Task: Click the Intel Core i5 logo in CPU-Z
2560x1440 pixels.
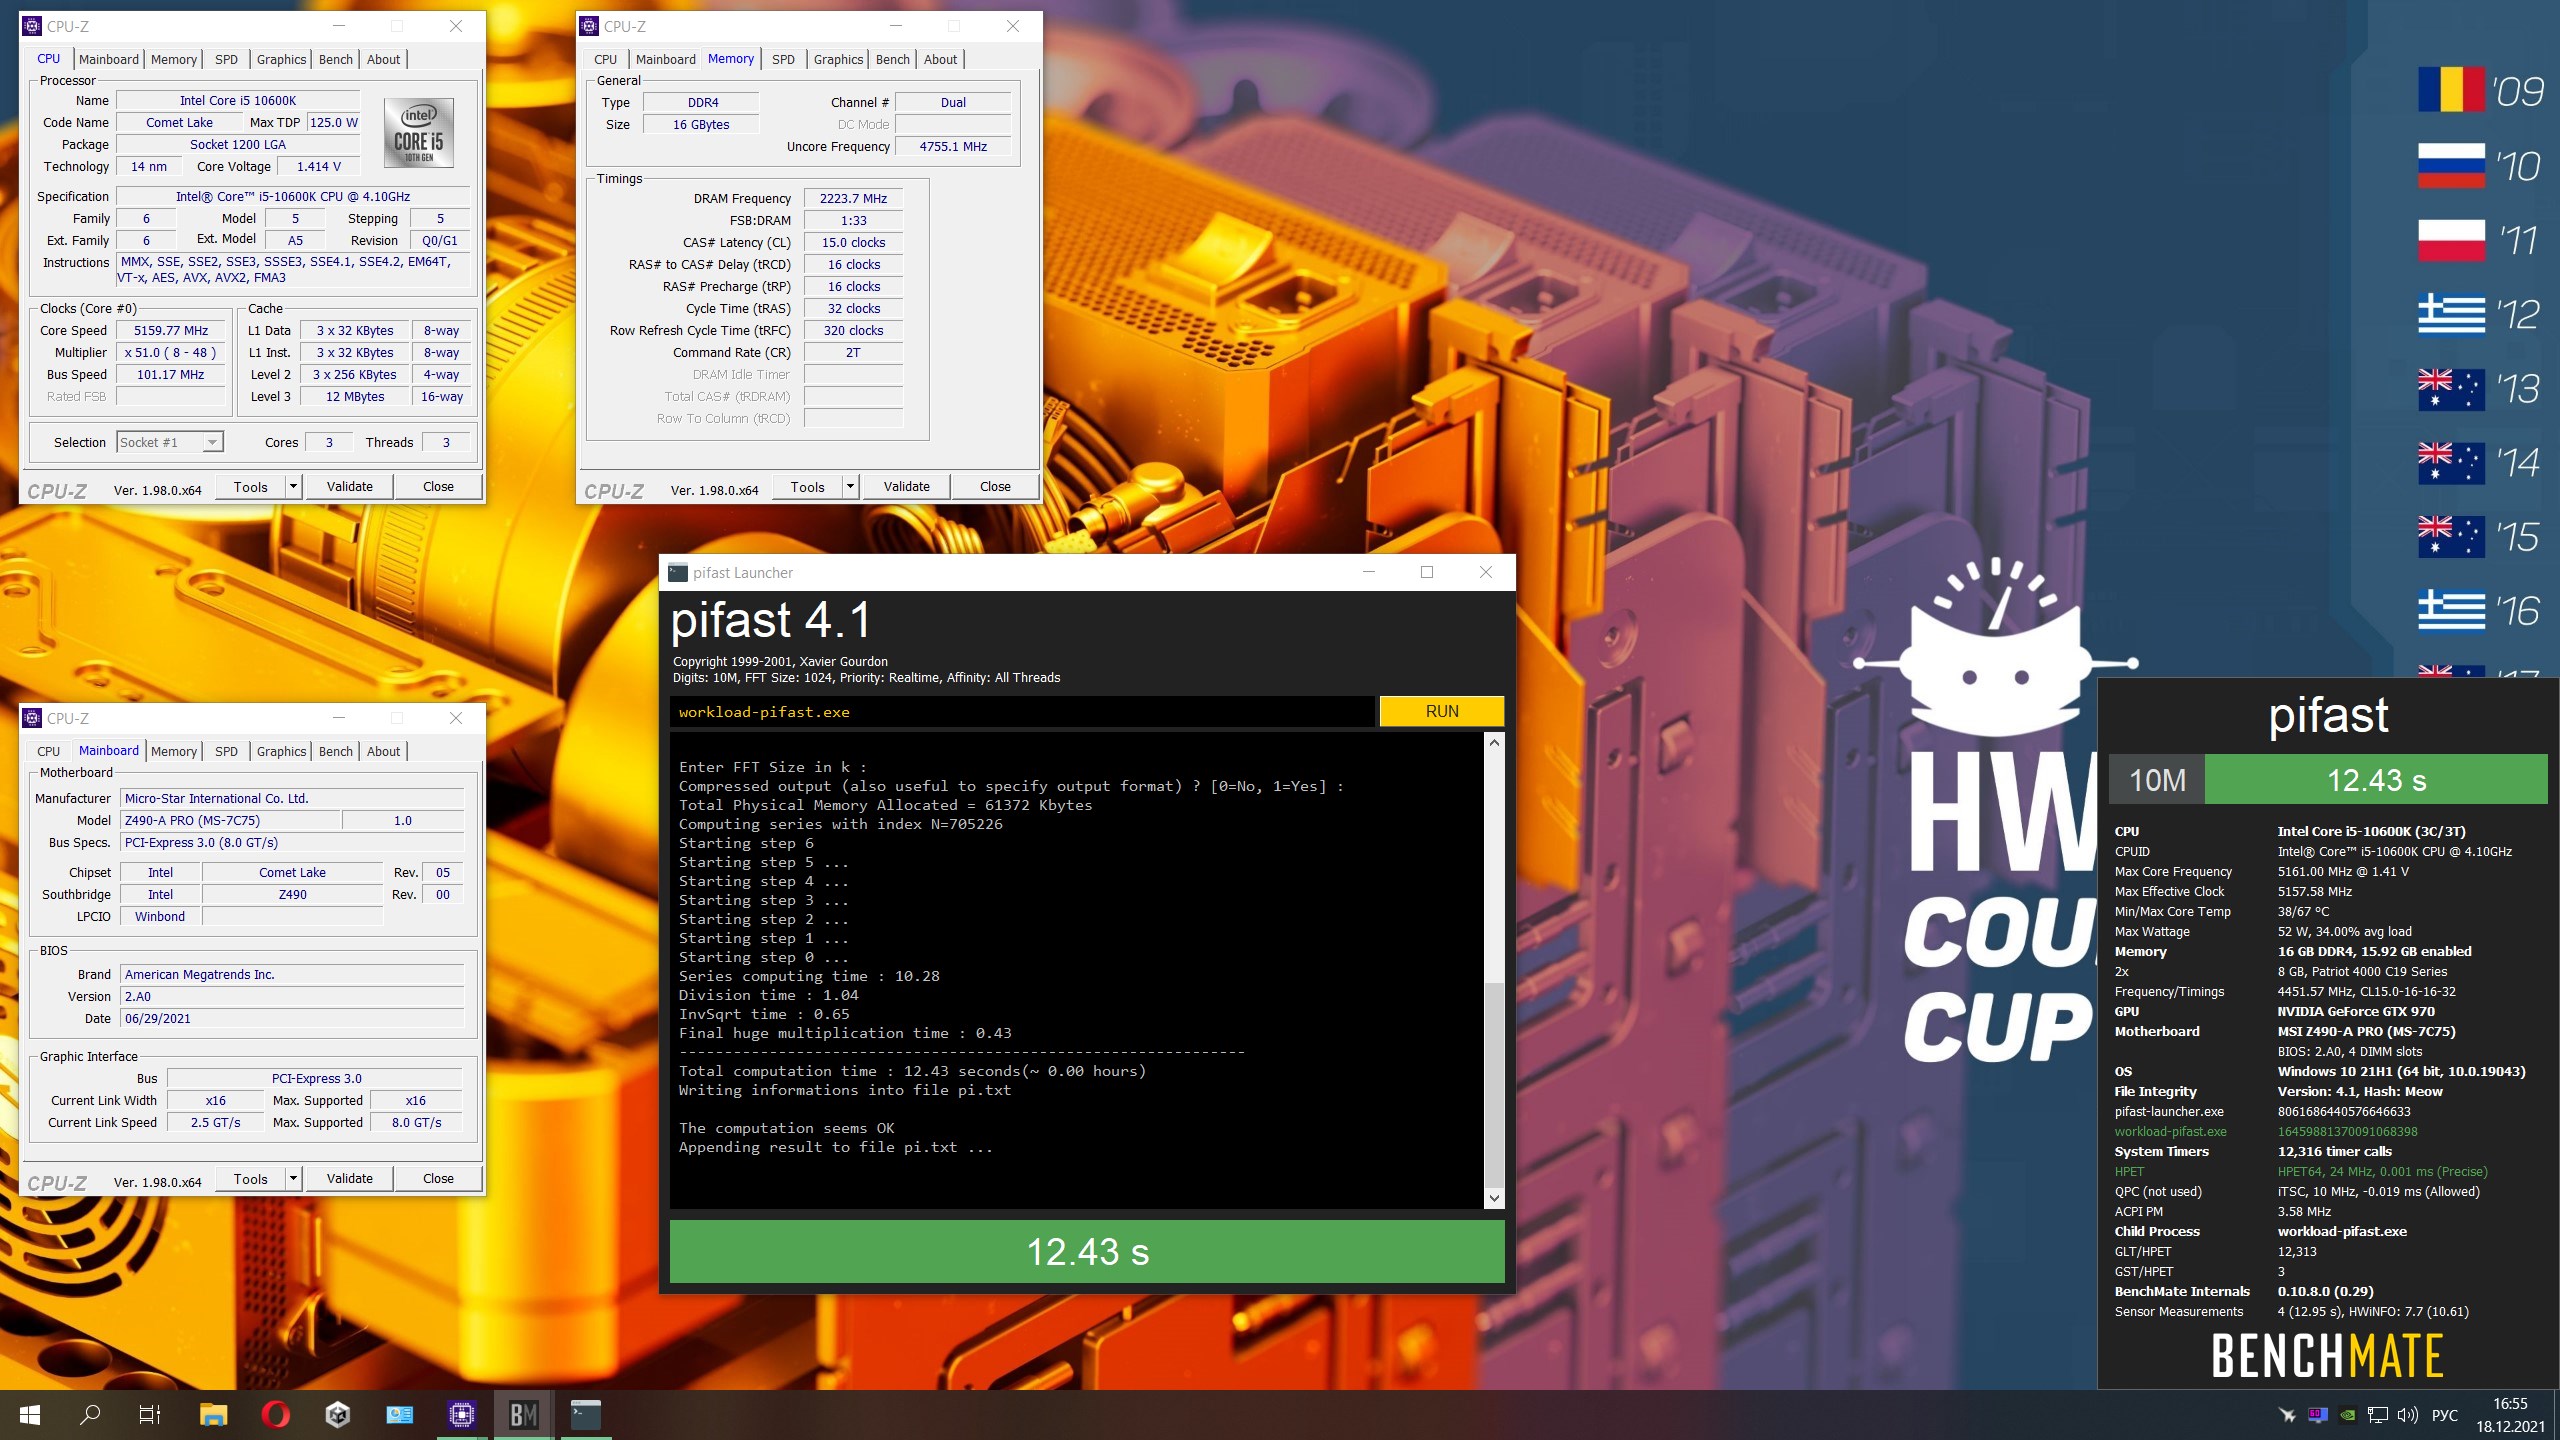Action: click(419, 133)
